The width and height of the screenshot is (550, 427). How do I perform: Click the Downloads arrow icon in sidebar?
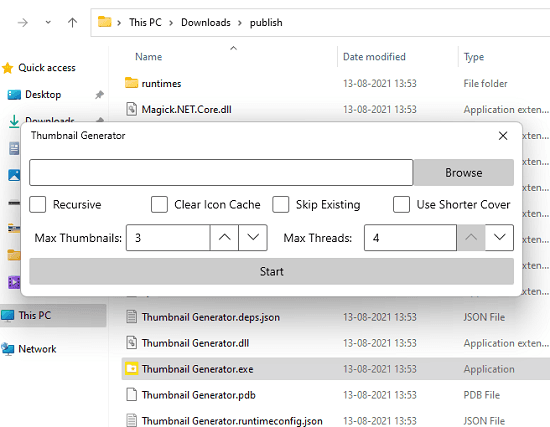coord(14,121)
